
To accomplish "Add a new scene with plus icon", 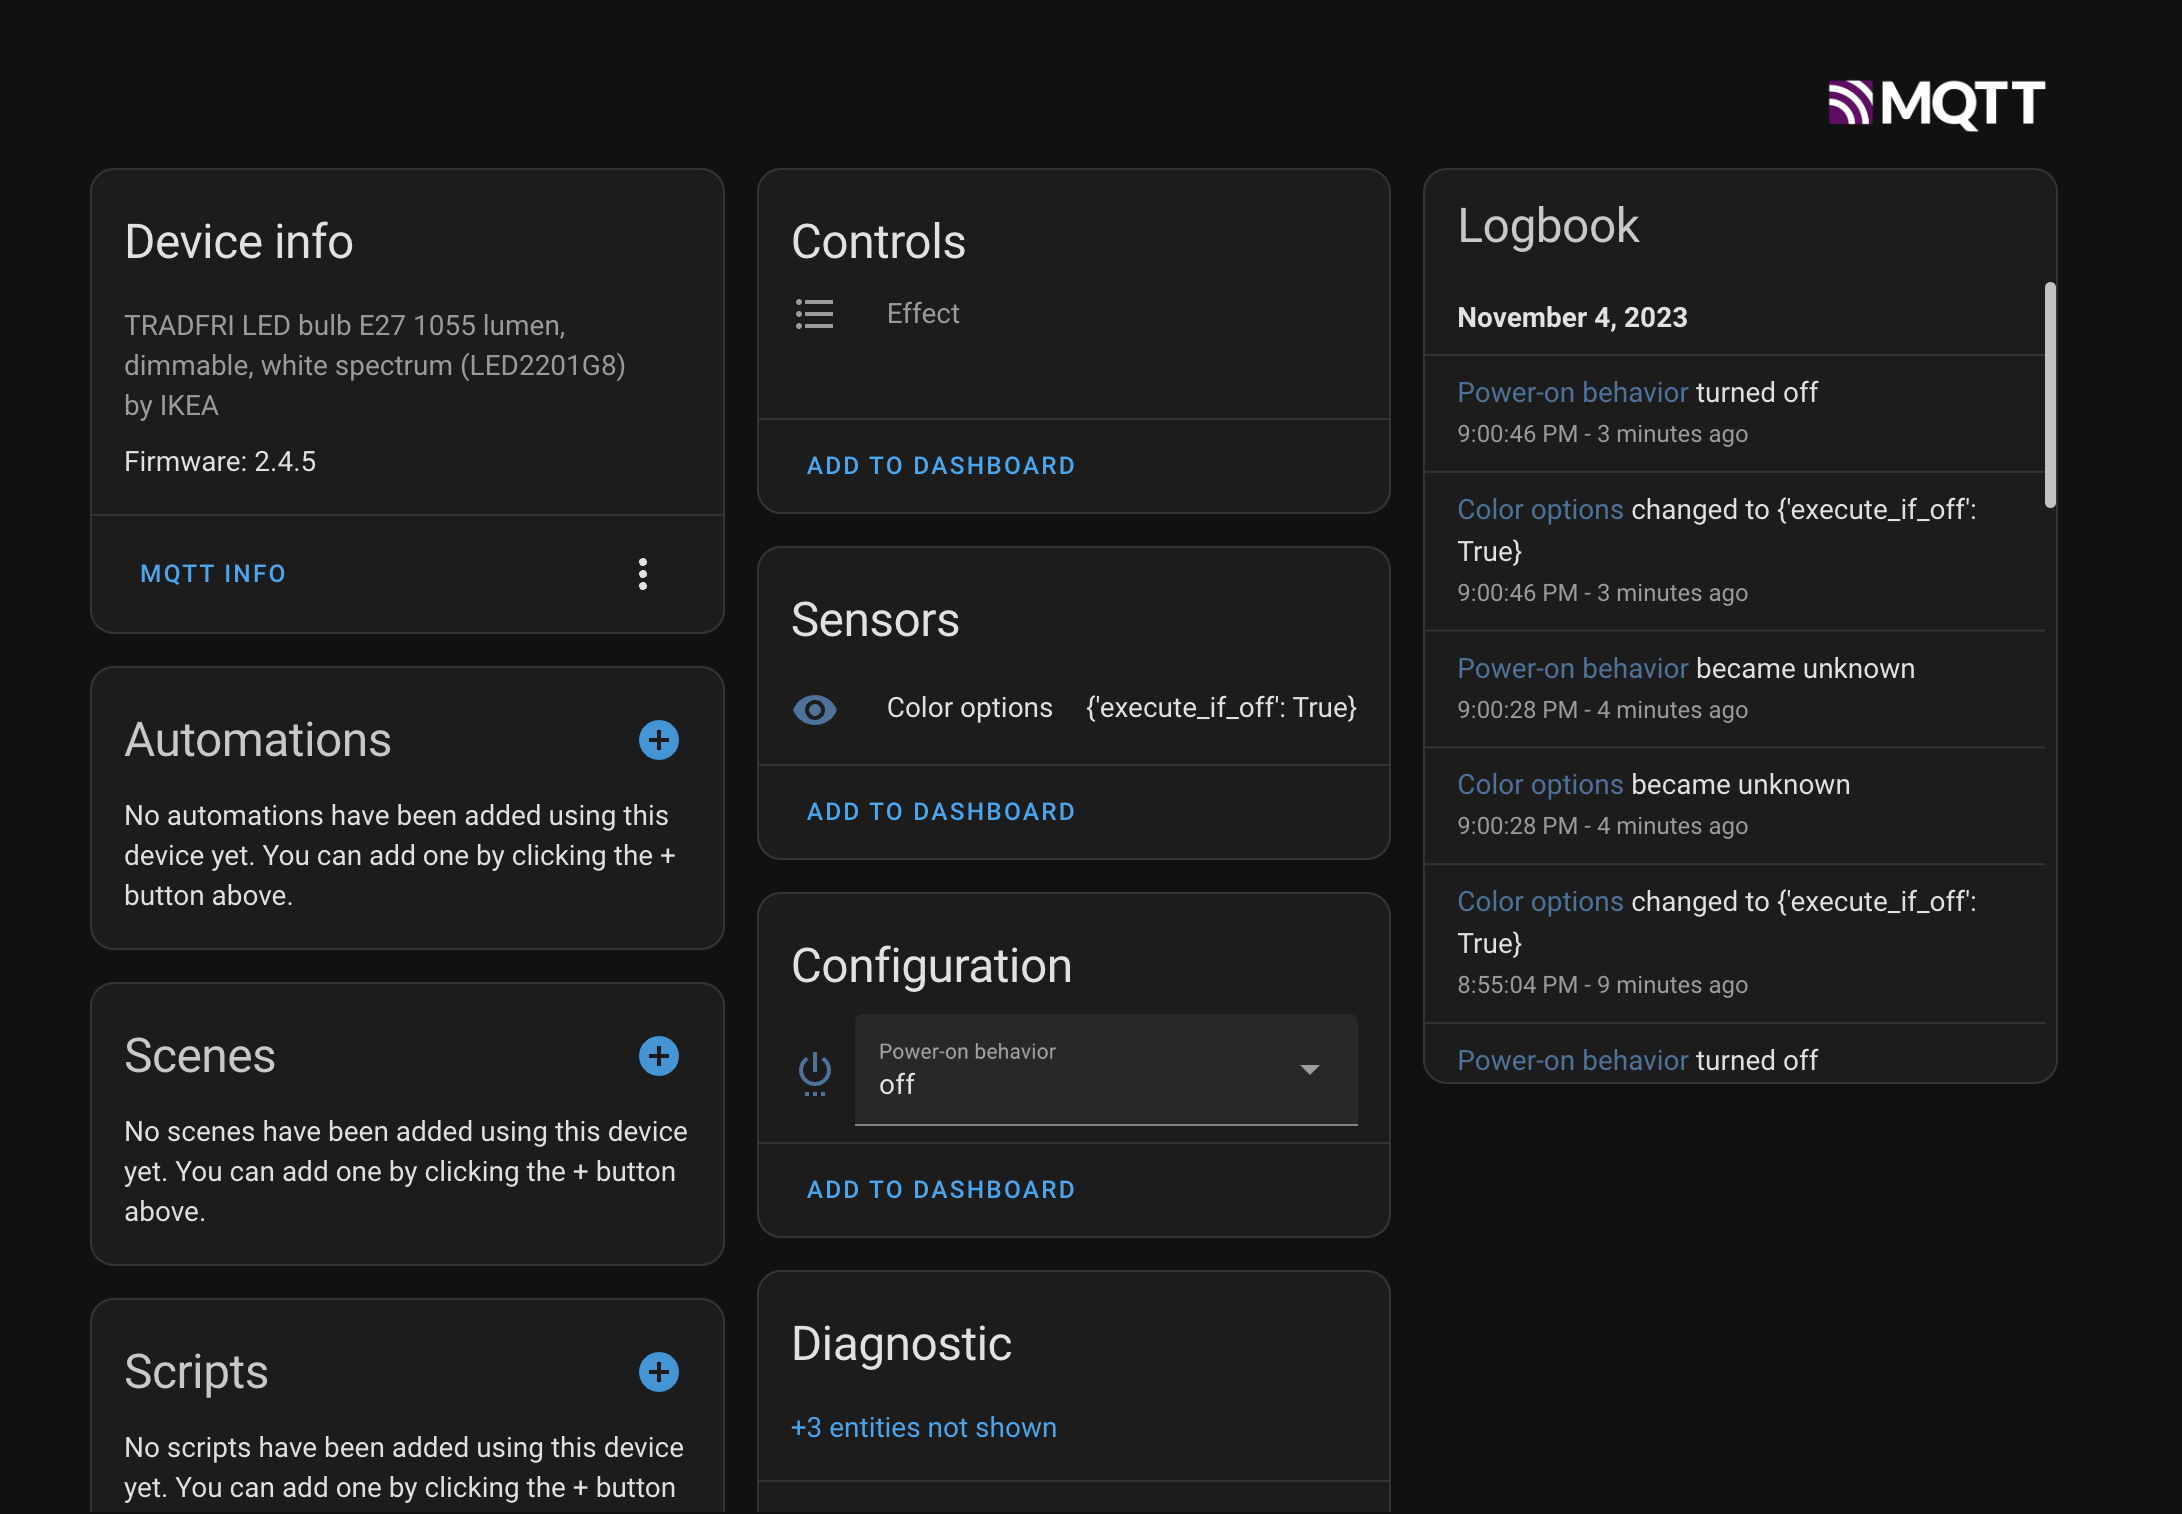I will tap(658, 1056).
